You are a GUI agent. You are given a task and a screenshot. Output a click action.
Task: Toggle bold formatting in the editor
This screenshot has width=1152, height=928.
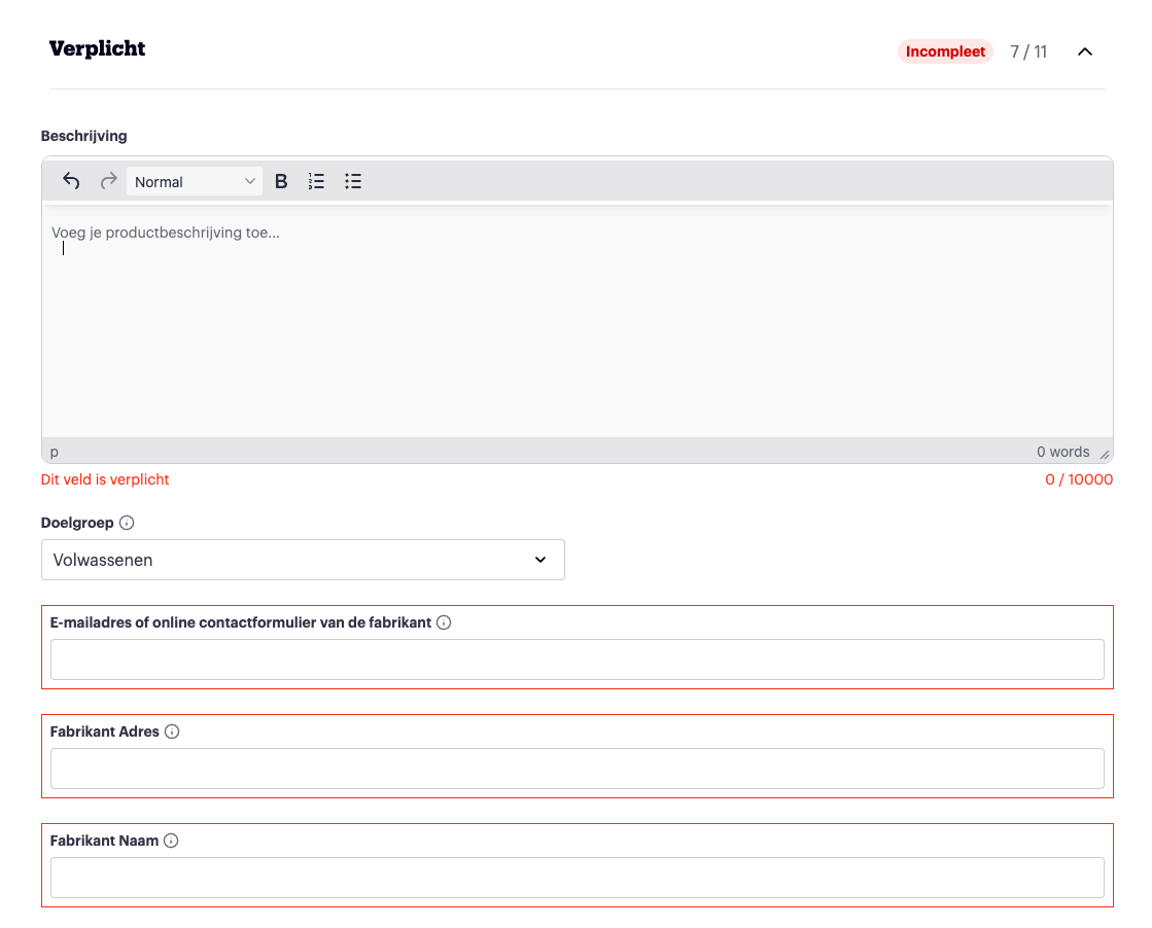pos(281,181)
